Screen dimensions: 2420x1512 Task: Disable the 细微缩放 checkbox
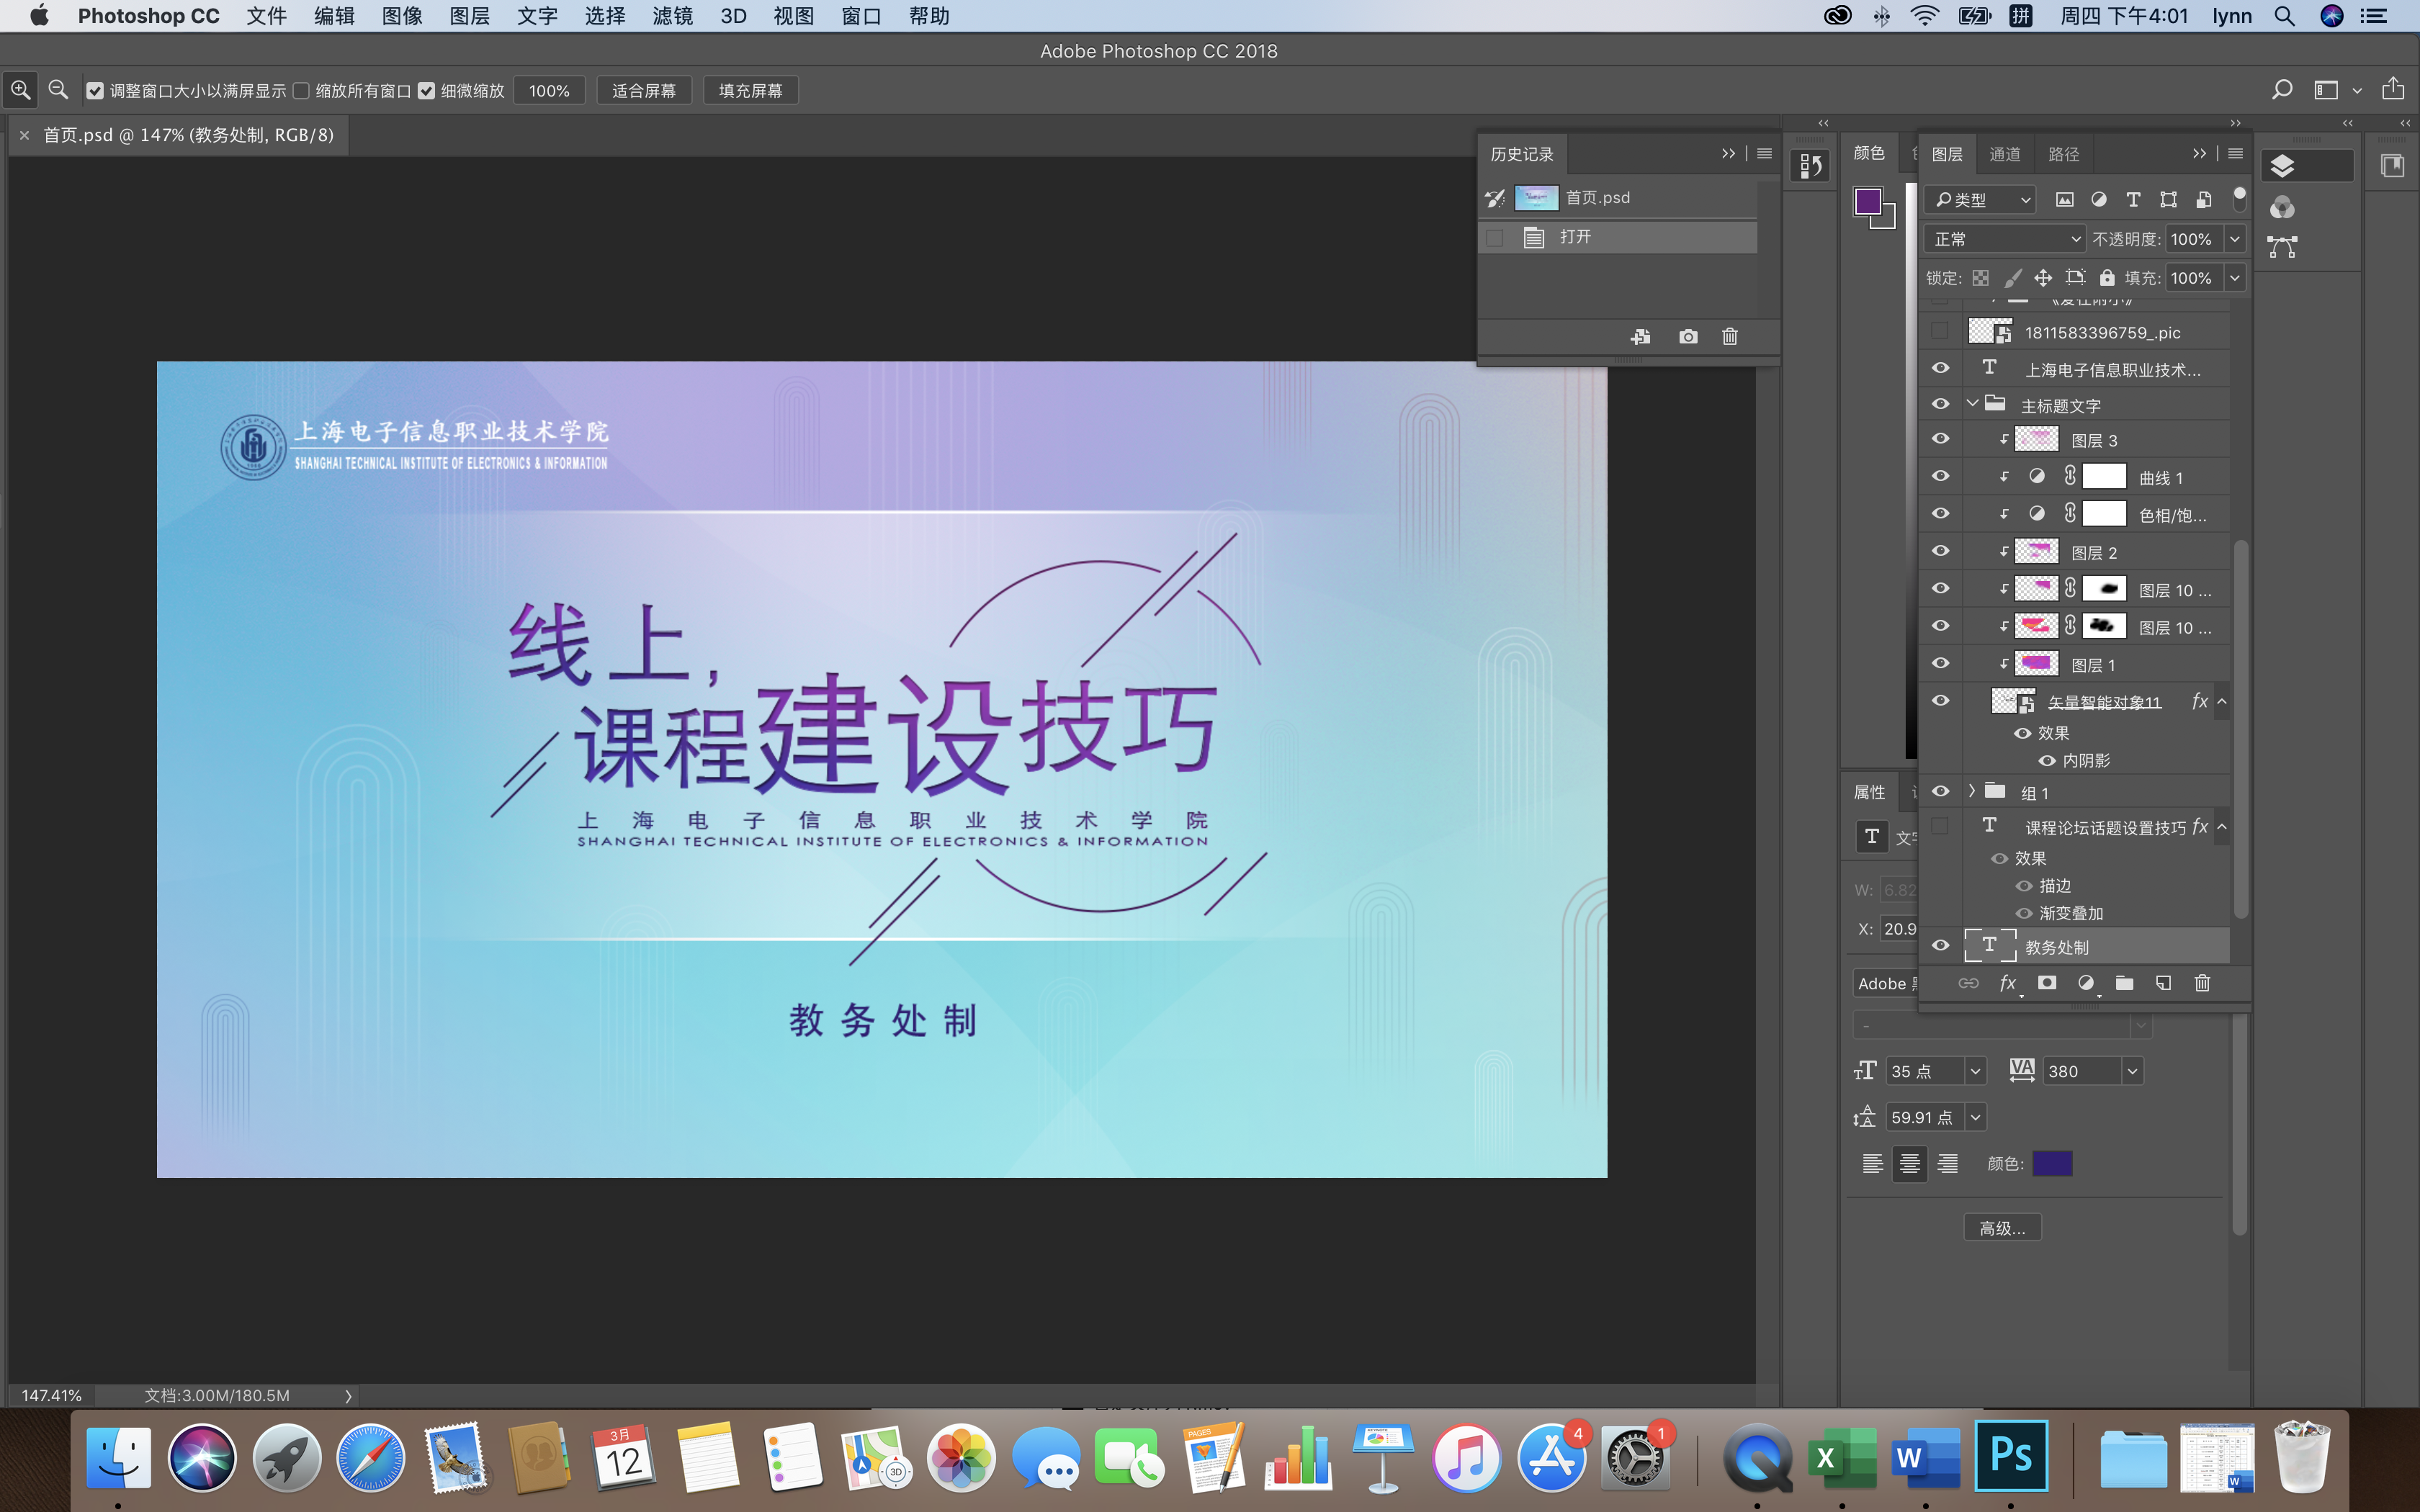427,91
